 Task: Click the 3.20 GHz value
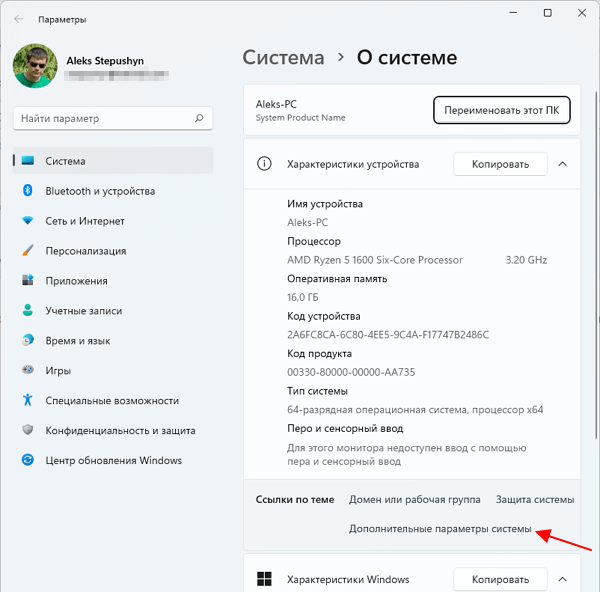pos(526,260)
